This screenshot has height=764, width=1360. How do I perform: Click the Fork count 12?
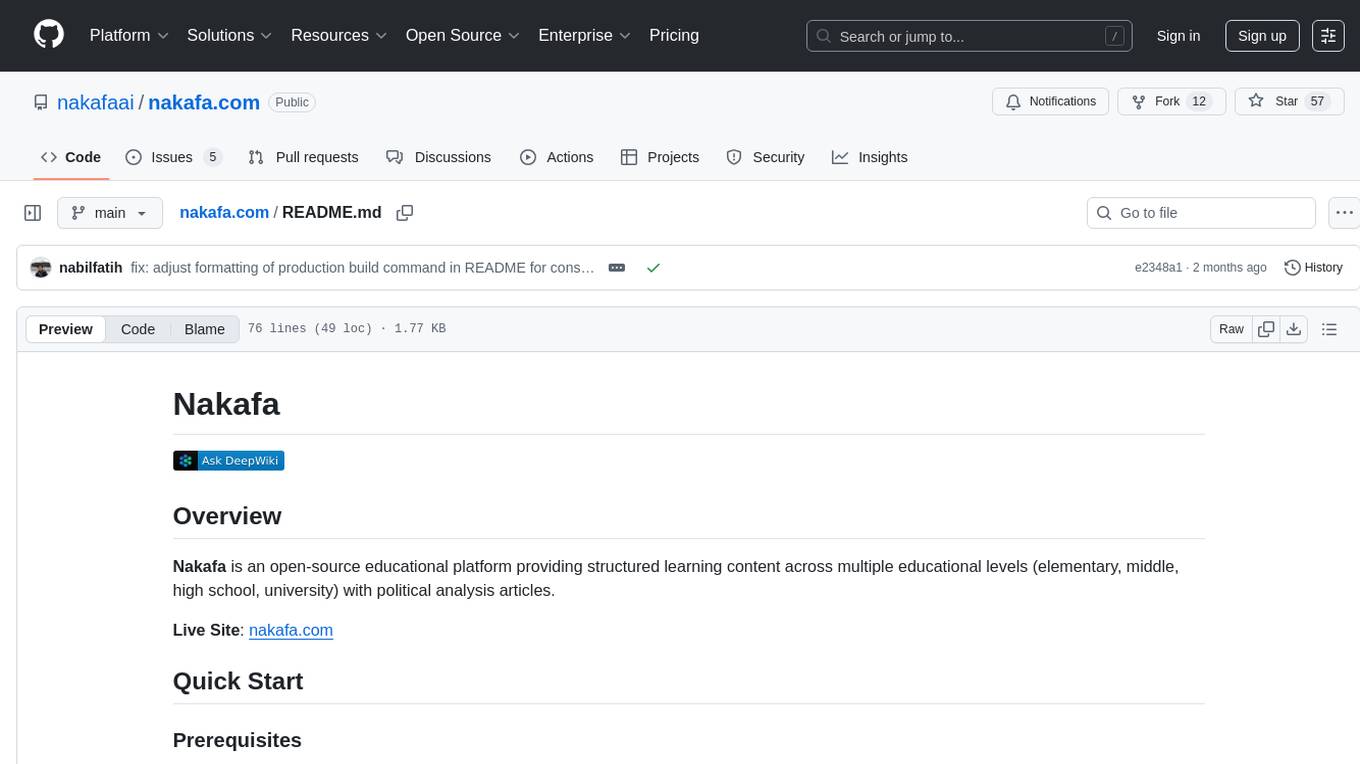pyautogui.click(x=1200, y=102)
